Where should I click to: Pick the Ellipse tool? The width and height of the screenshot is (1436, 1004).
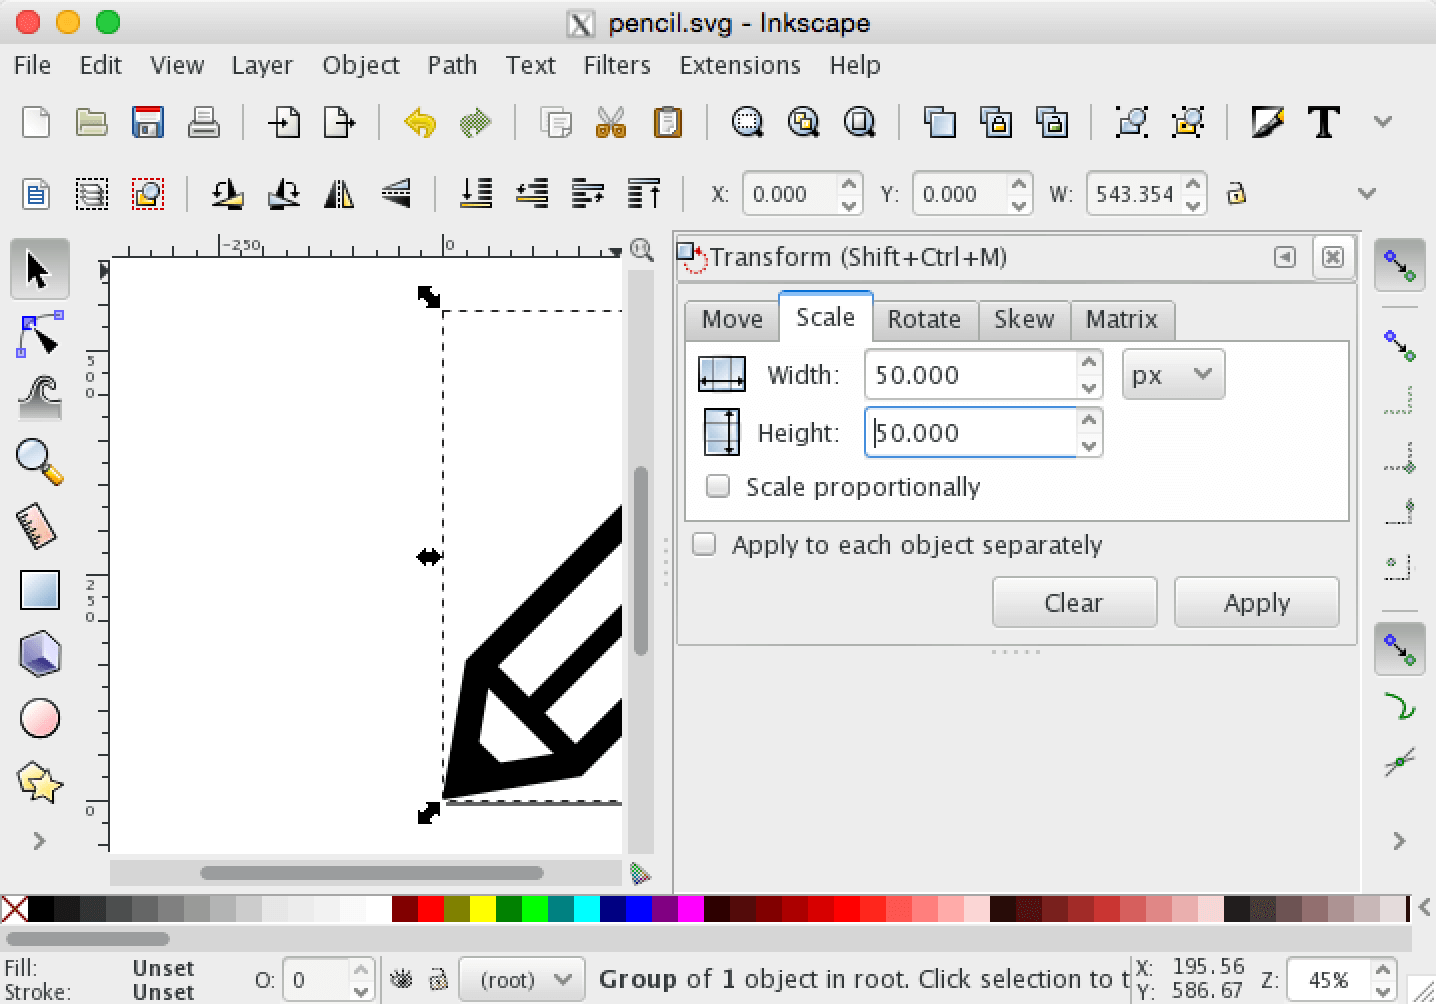(x=40, y=717)
